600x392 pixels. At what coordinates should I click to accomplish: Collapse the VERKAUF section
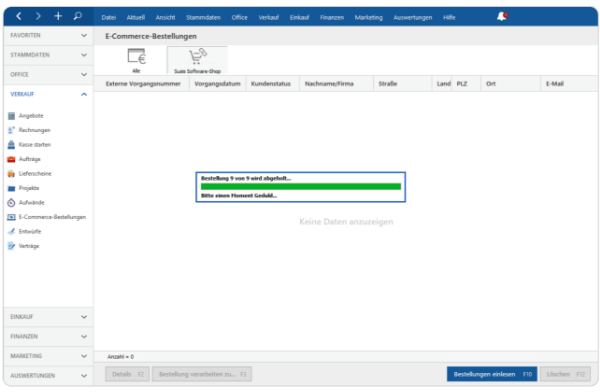(x=48, y=94)
